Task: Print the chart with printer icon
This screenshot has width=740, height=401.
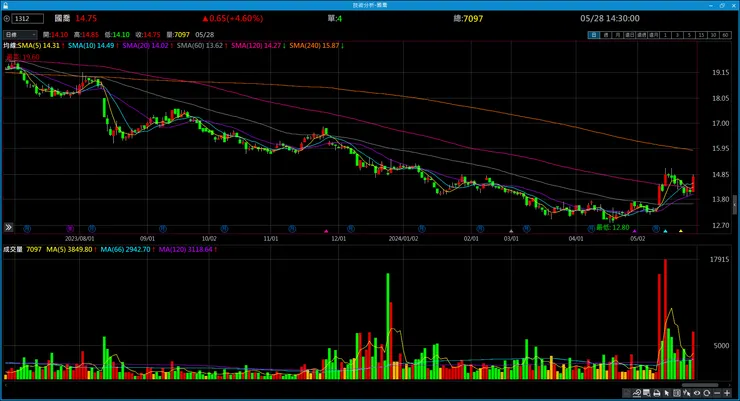Action: coord(657,393)
